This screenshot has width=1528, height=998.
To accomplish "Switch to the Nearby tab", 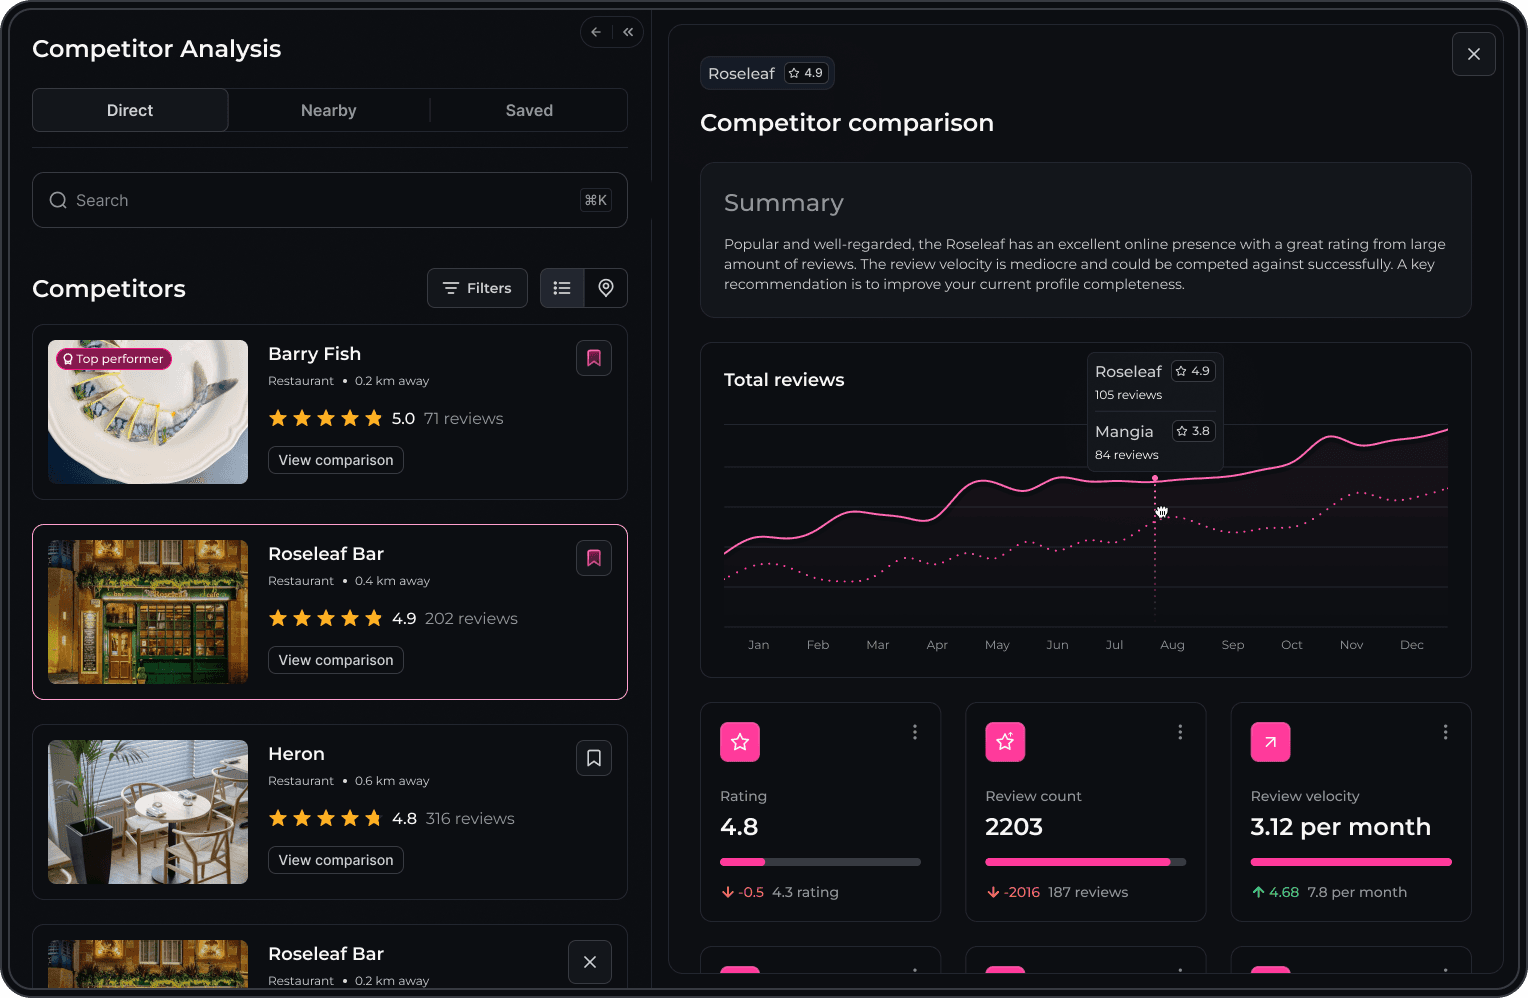I will [329, 110].
